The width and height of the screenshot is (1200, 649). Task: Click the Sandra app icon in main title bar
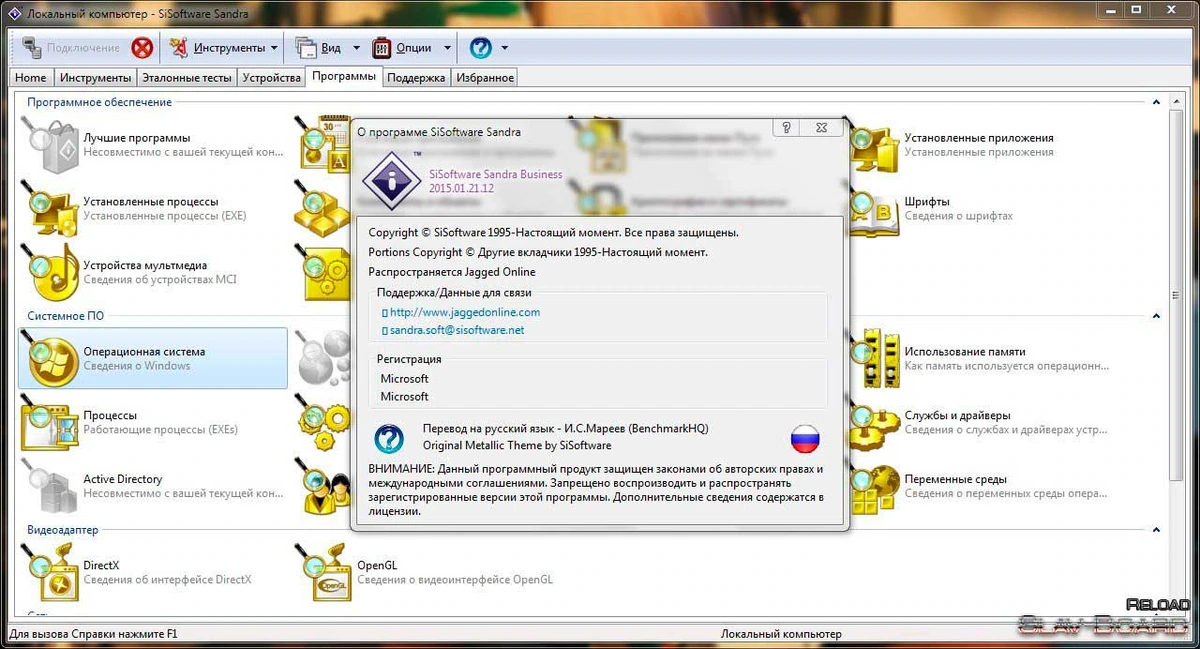click(15, 12)
